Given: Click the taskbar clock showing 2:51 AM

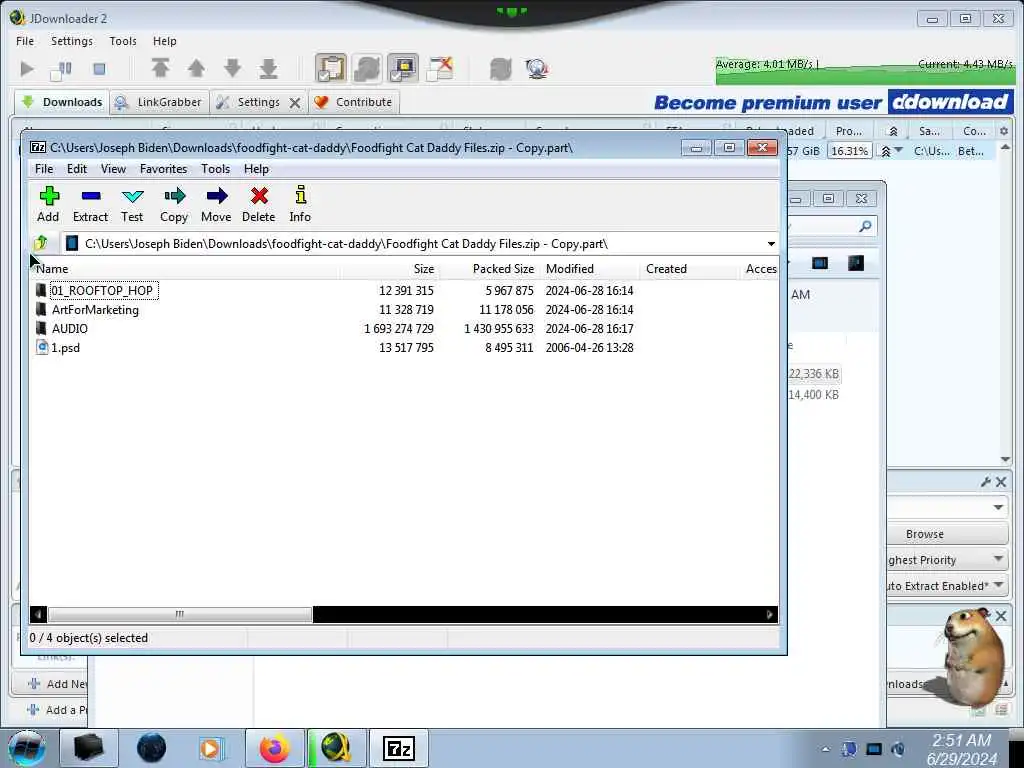Looking at the screenshot, I should pos(961,749).
